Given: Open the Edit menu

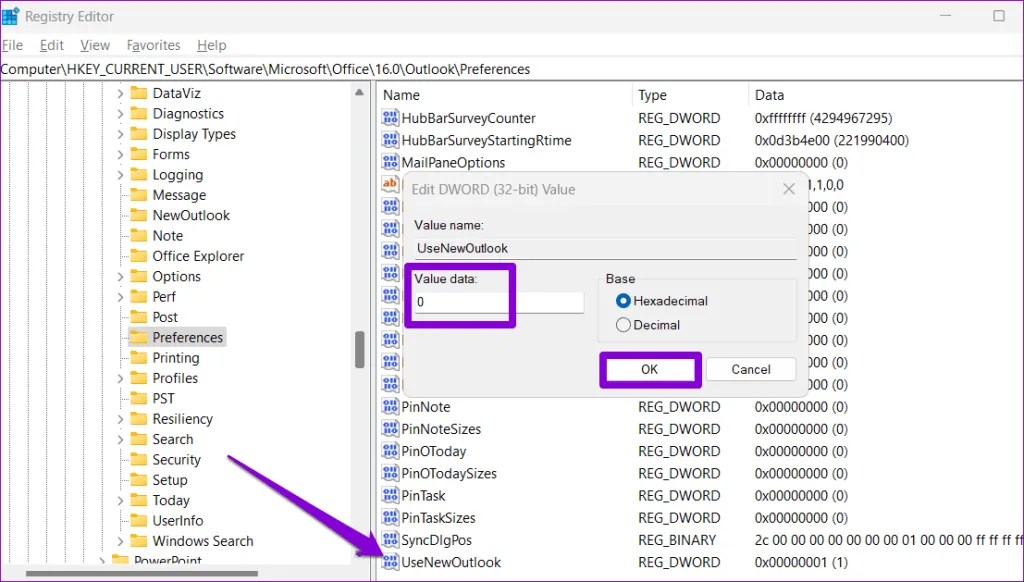Looking at the screenshot, I should point(52,45).
